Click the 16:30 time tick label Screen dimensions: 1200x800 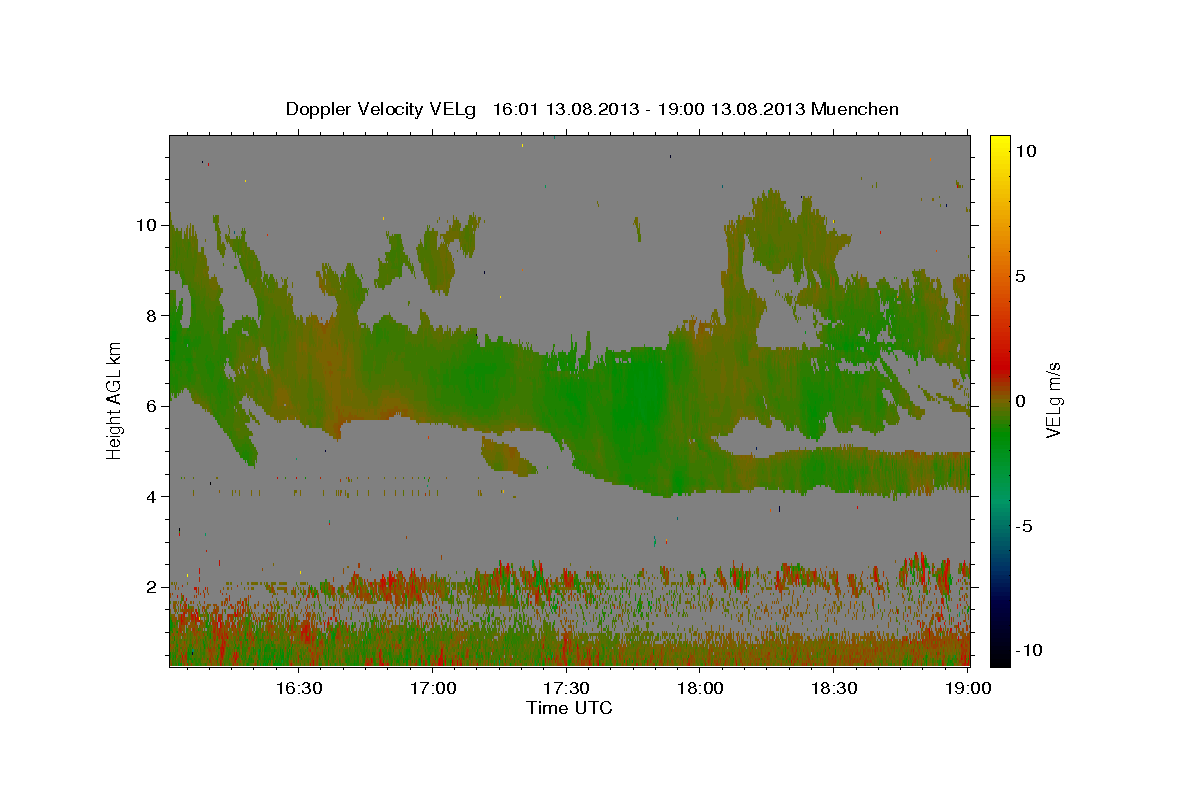click(x=299, y=688)
